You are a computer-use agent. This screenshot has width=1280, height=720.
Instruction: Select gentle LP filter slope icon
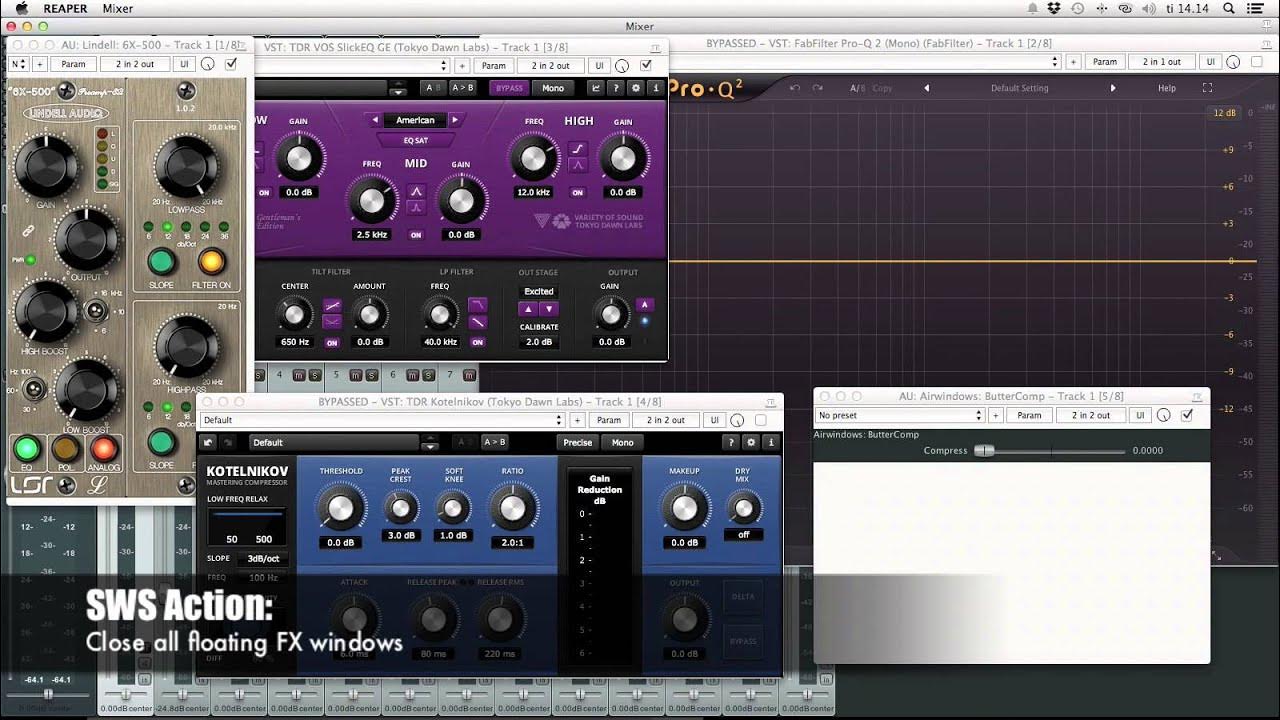478,322
